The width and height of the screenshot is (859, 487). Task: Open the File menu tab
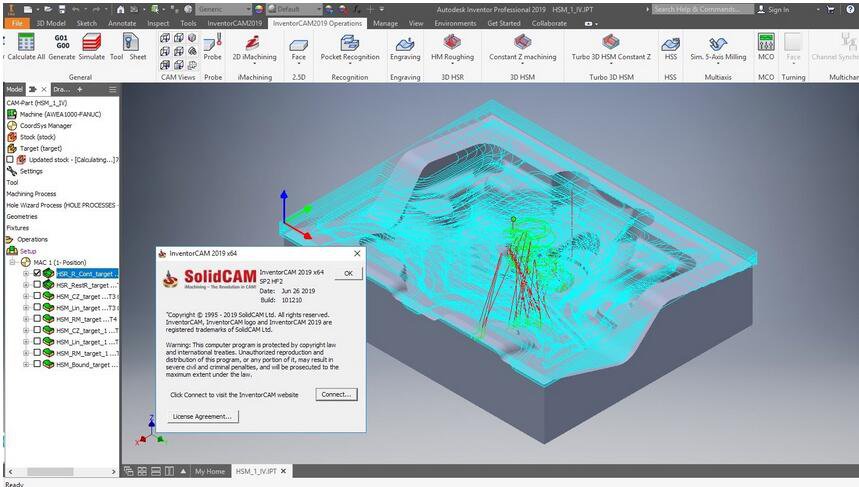17,24
